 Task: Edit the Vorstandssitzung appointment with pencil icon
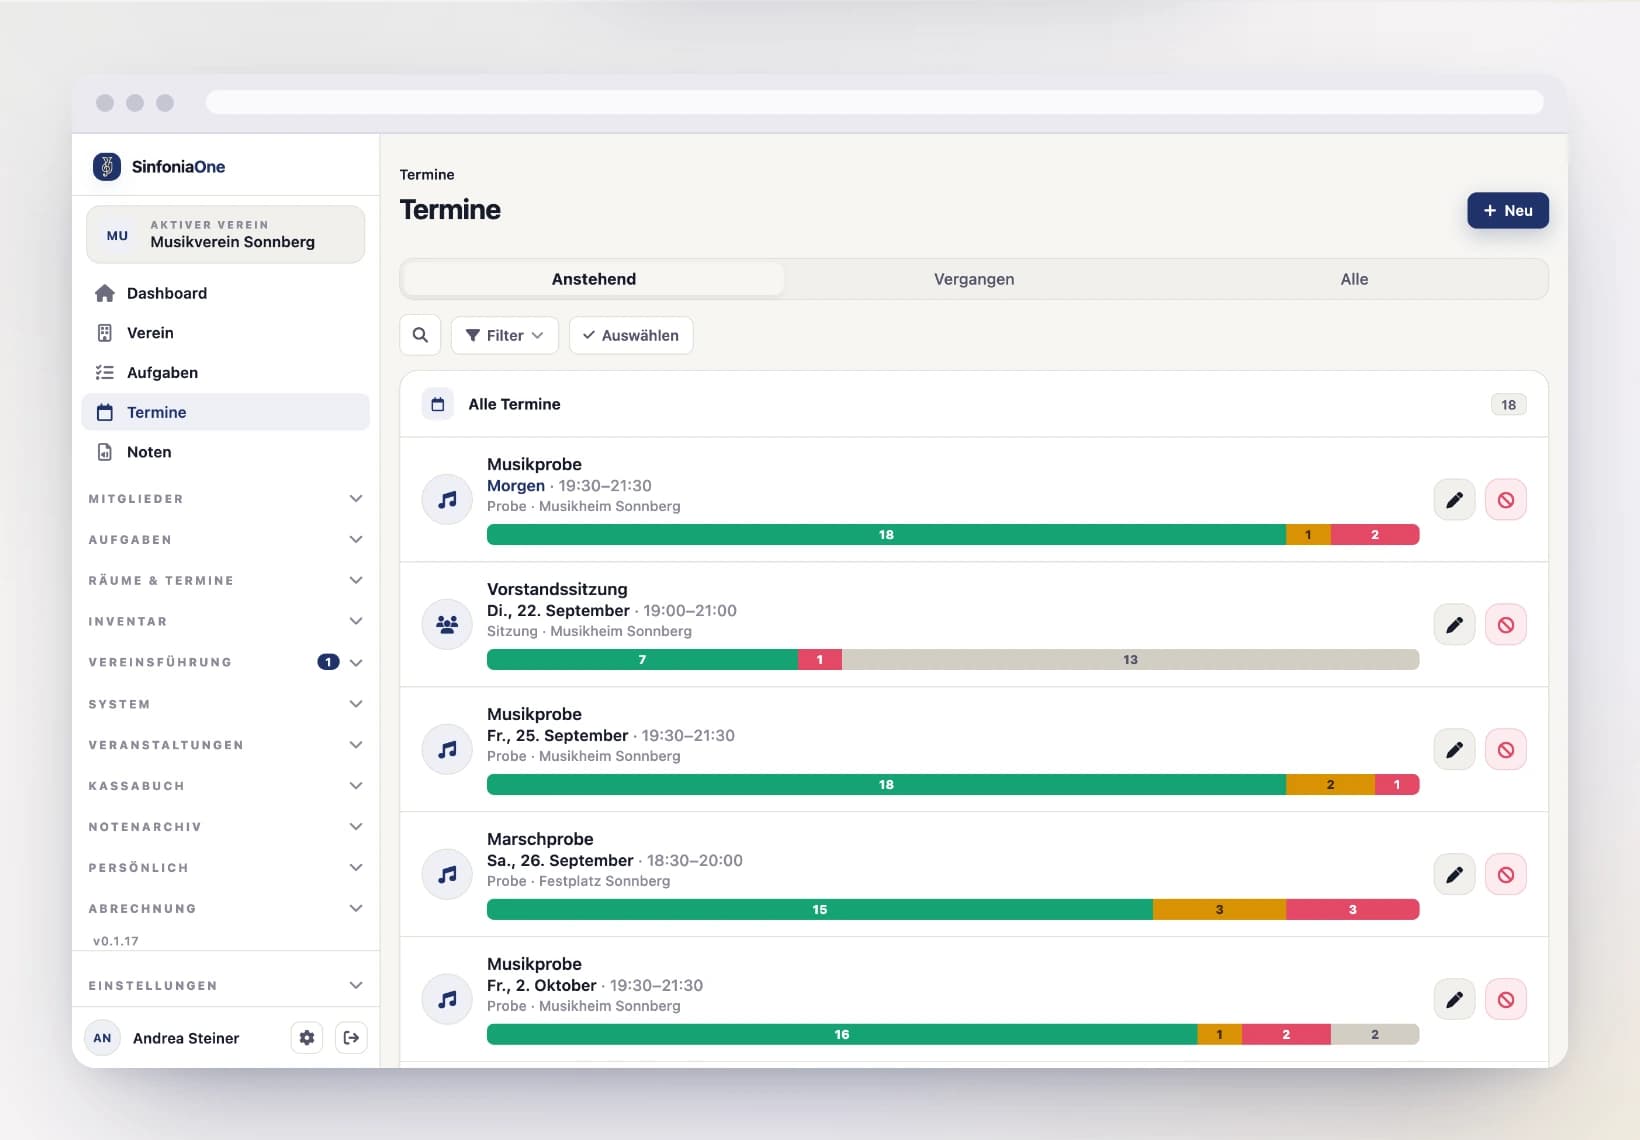click(1454, 625)
